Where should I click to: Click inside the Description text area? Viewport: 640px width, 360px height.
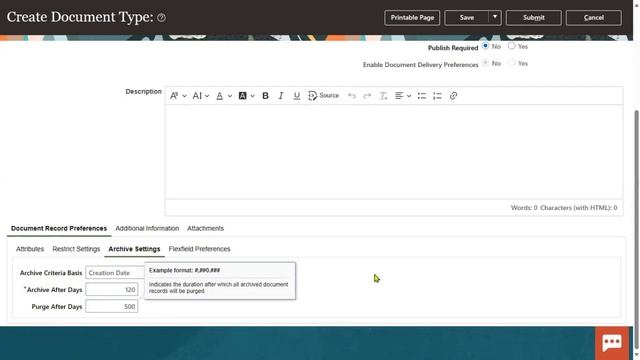[x=394, y=151]
